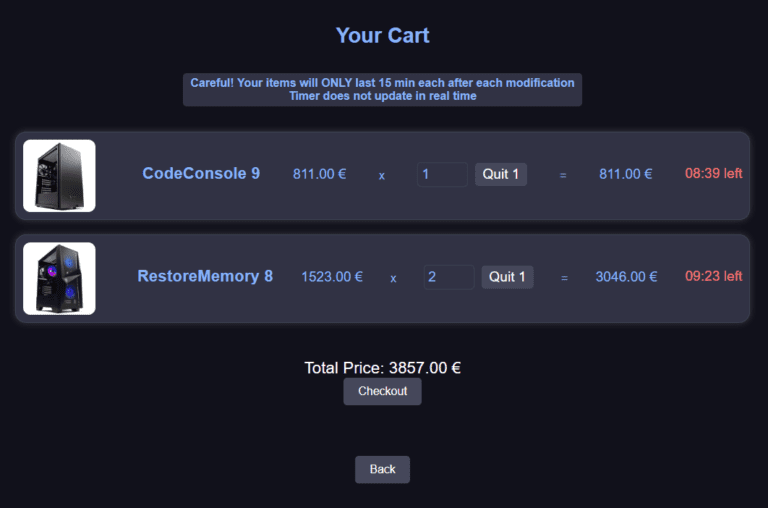
Task: Click the Your Cart heading
Action: click(382, 36)
